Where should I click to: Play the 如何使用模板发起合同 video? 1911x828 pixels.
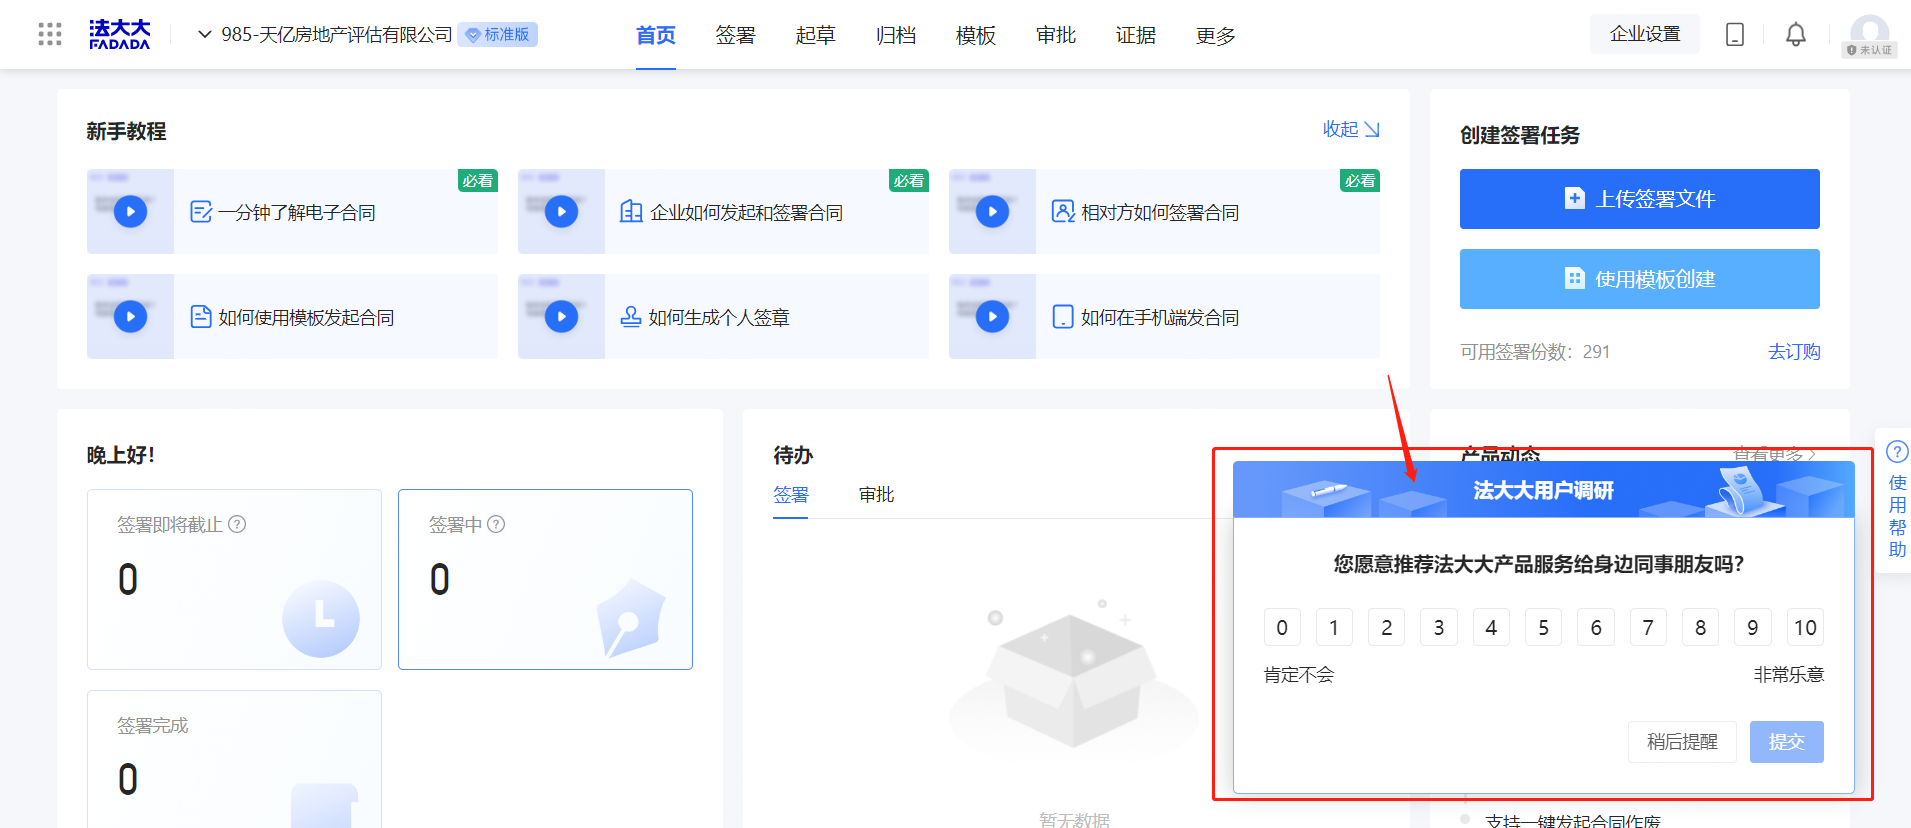click(130, 316)
